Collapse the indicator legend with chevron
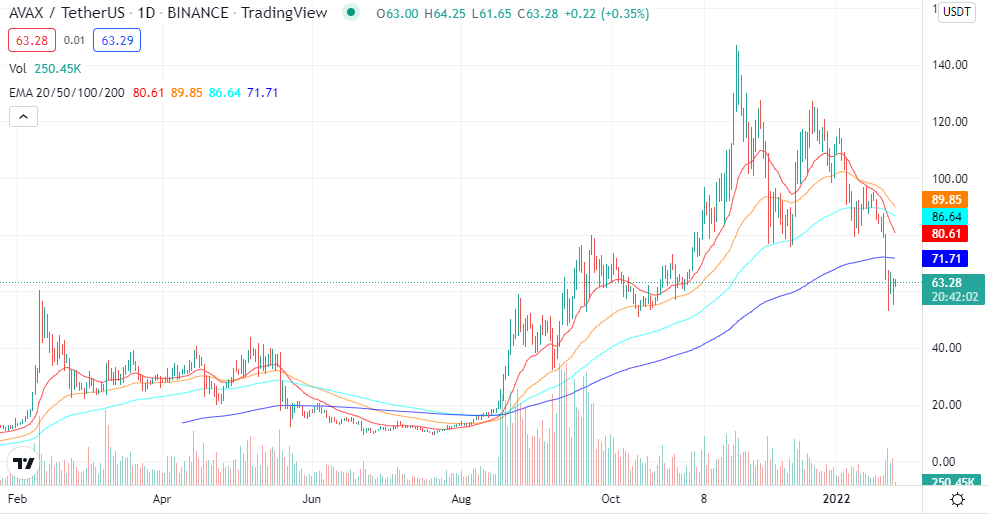Screen dimensions: 989x514 (x=23, y=117)
